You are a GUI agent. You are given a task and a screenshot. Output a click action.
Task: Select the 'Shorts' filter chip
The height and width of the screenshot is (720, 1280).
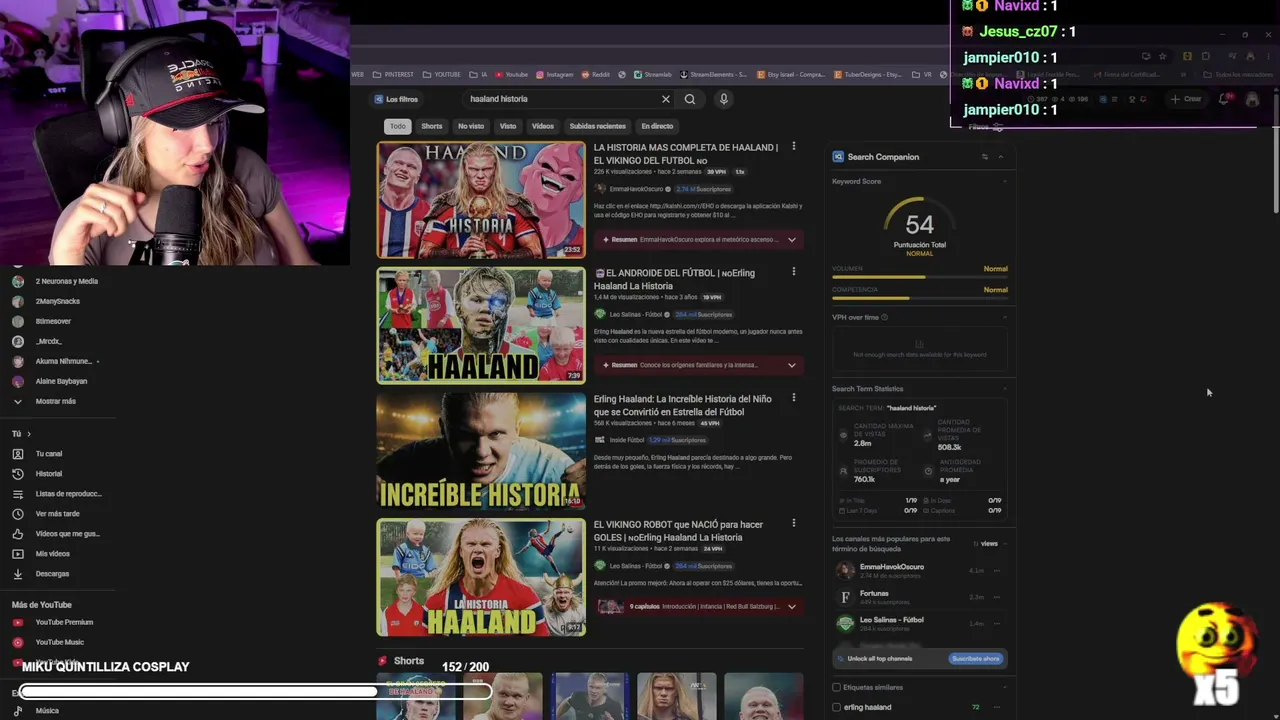(432, 126)
